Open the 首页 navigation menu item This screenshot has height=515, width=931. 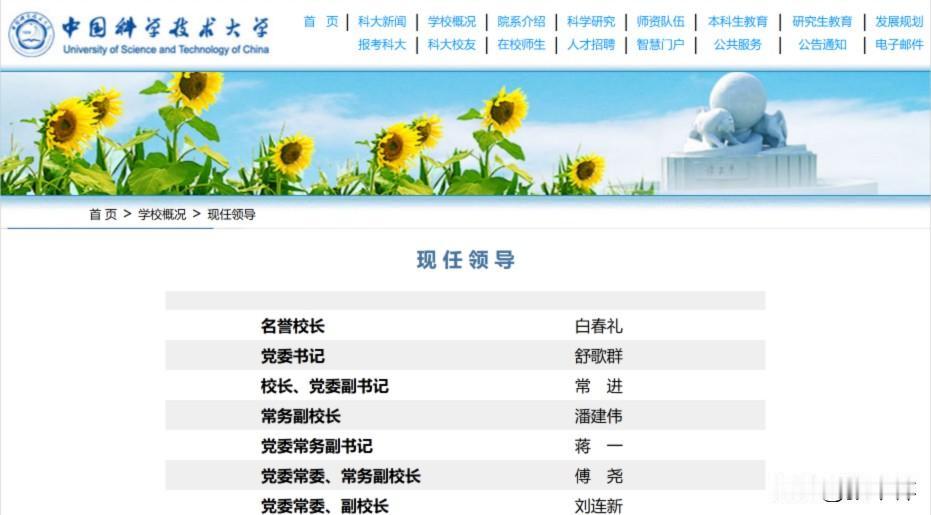321,22
